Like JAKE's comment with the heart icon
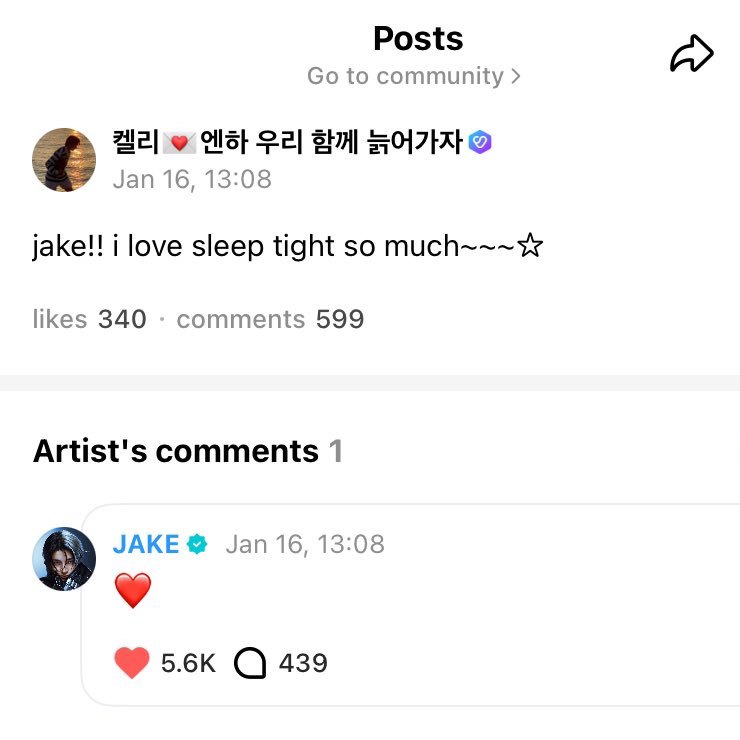The height and width of the screenshot is (740, 740). point(132,663)
